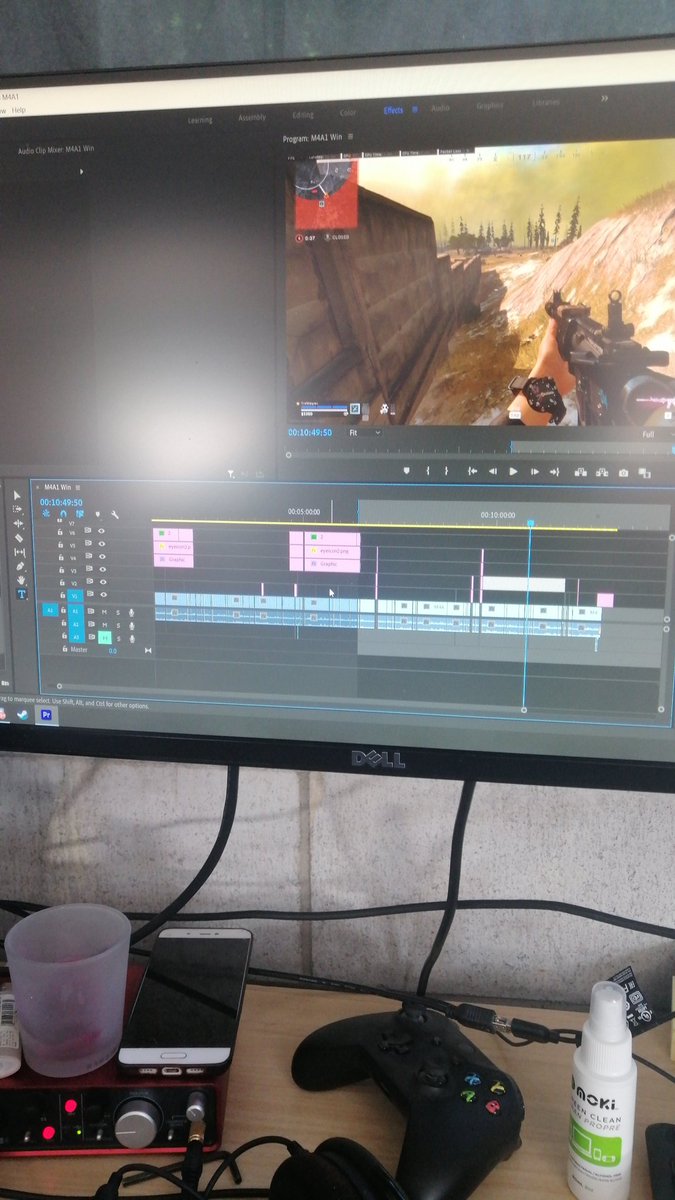Toggle V5 track output eye
This screenshot has height=1200, width=675.
(x=101, y=545)
